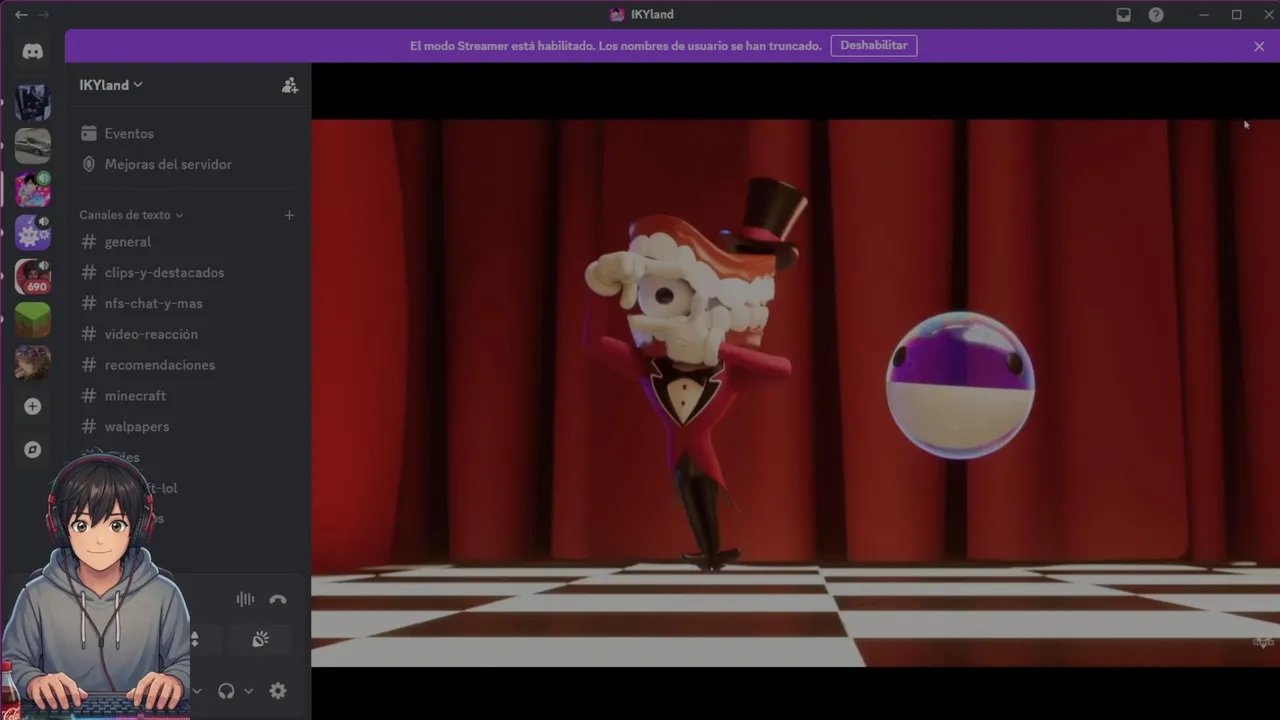Screen dimensions: 1280x720
Task: Collapse the Canales de texto category
Action: (x=131, y=215)
